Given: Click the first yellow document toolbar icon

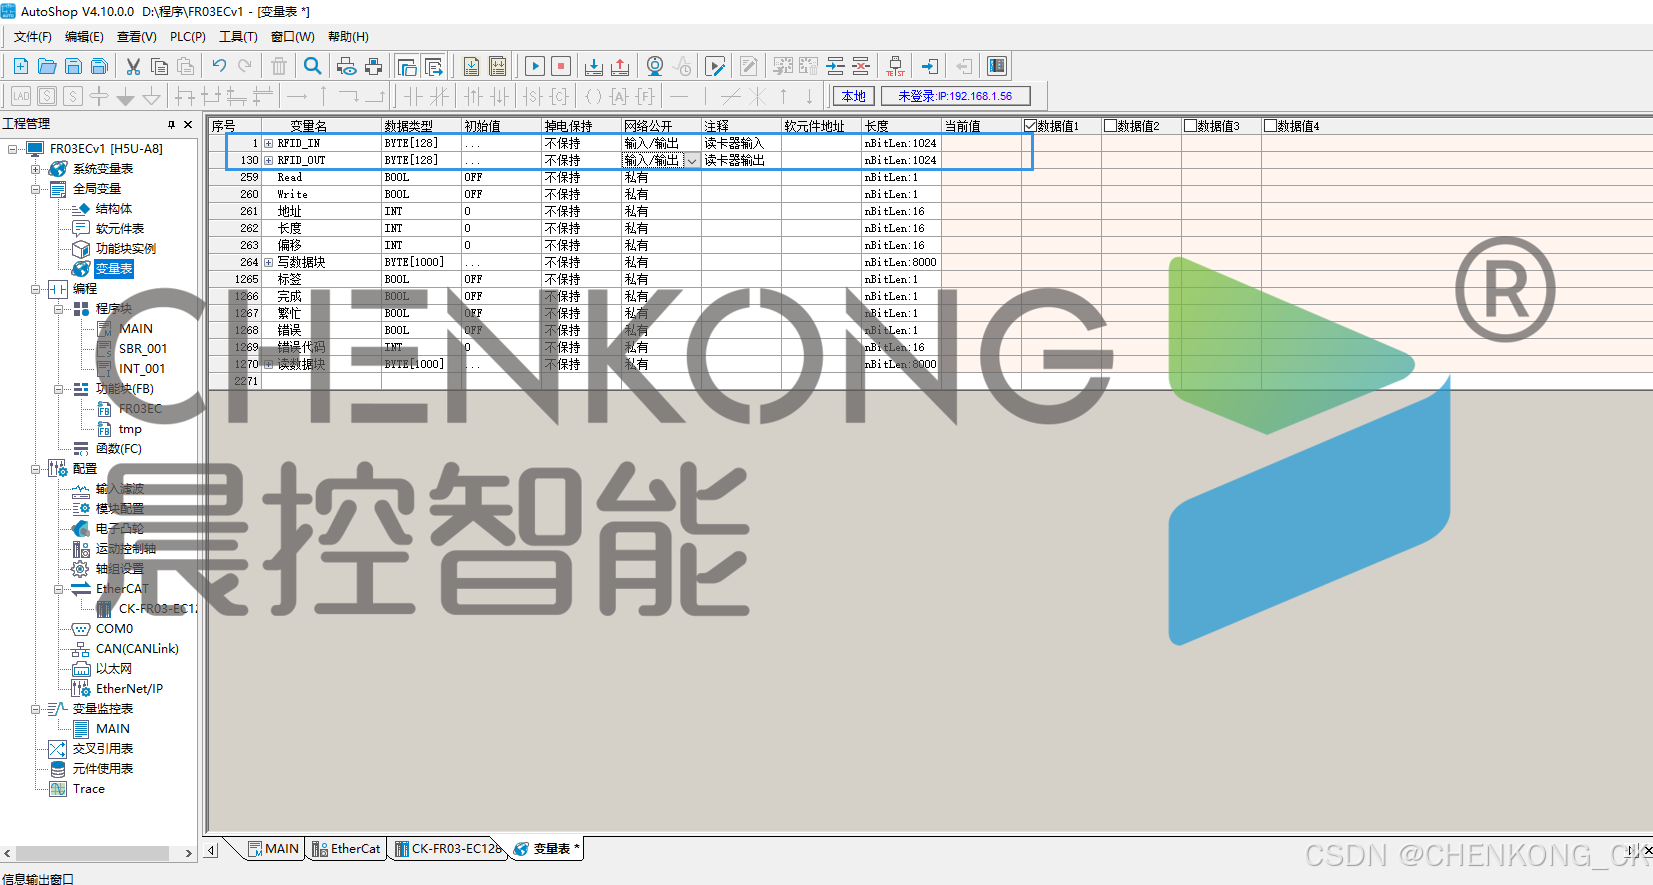Looking at the screenshot, I should (471, 66).
